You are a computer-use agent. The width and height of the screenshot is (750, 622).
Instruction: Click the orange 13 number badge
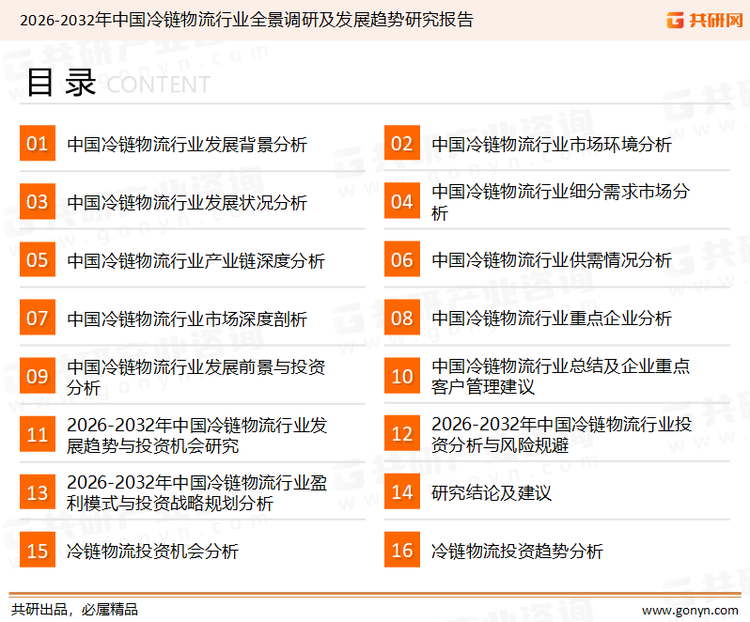[37, 492]
